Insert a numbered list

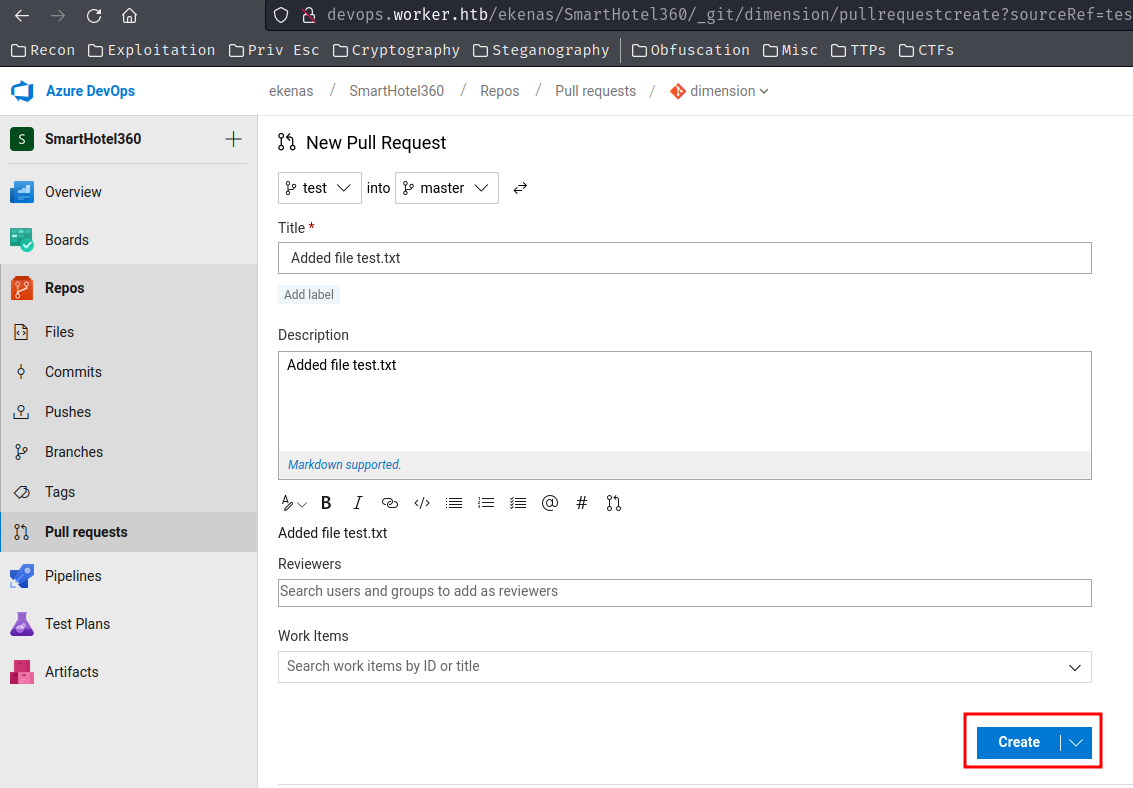(x=486, y=503)
